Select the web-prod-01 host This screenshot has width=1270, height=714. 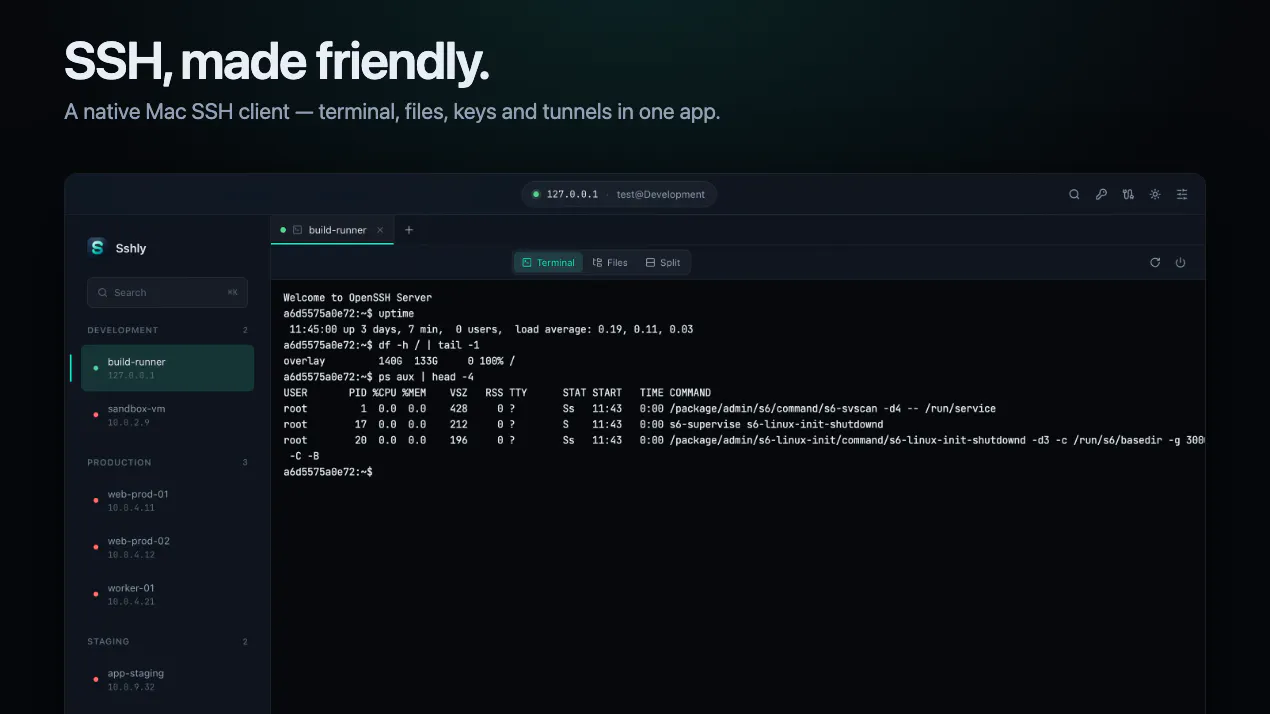point(168,500)
